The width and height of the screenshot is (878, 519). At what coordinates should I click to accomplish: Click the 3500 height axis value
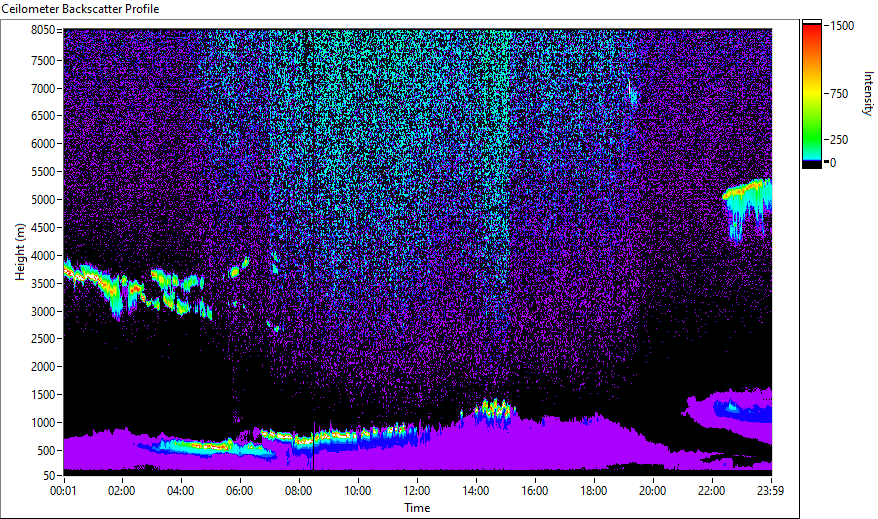click(43, 284)
